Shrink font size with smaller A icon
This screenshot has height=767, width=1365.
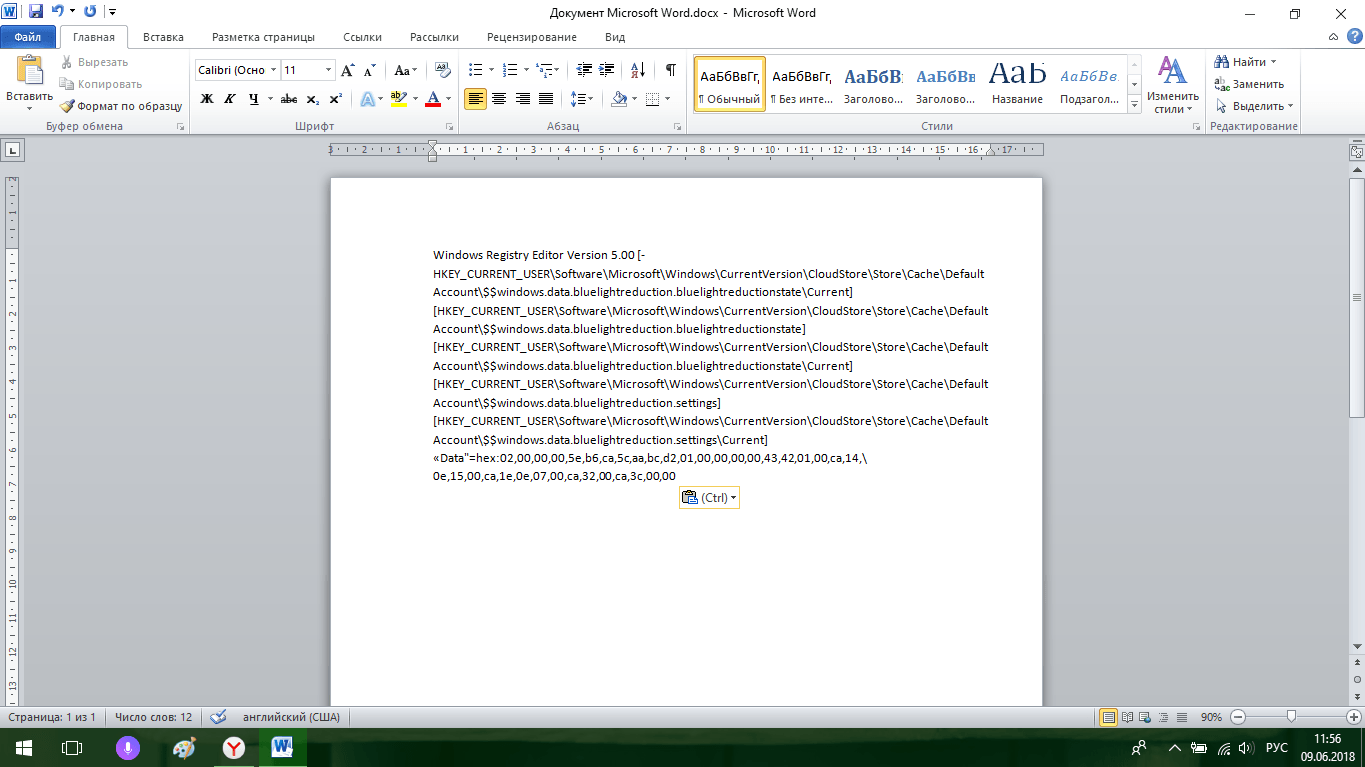coord(369,70)
